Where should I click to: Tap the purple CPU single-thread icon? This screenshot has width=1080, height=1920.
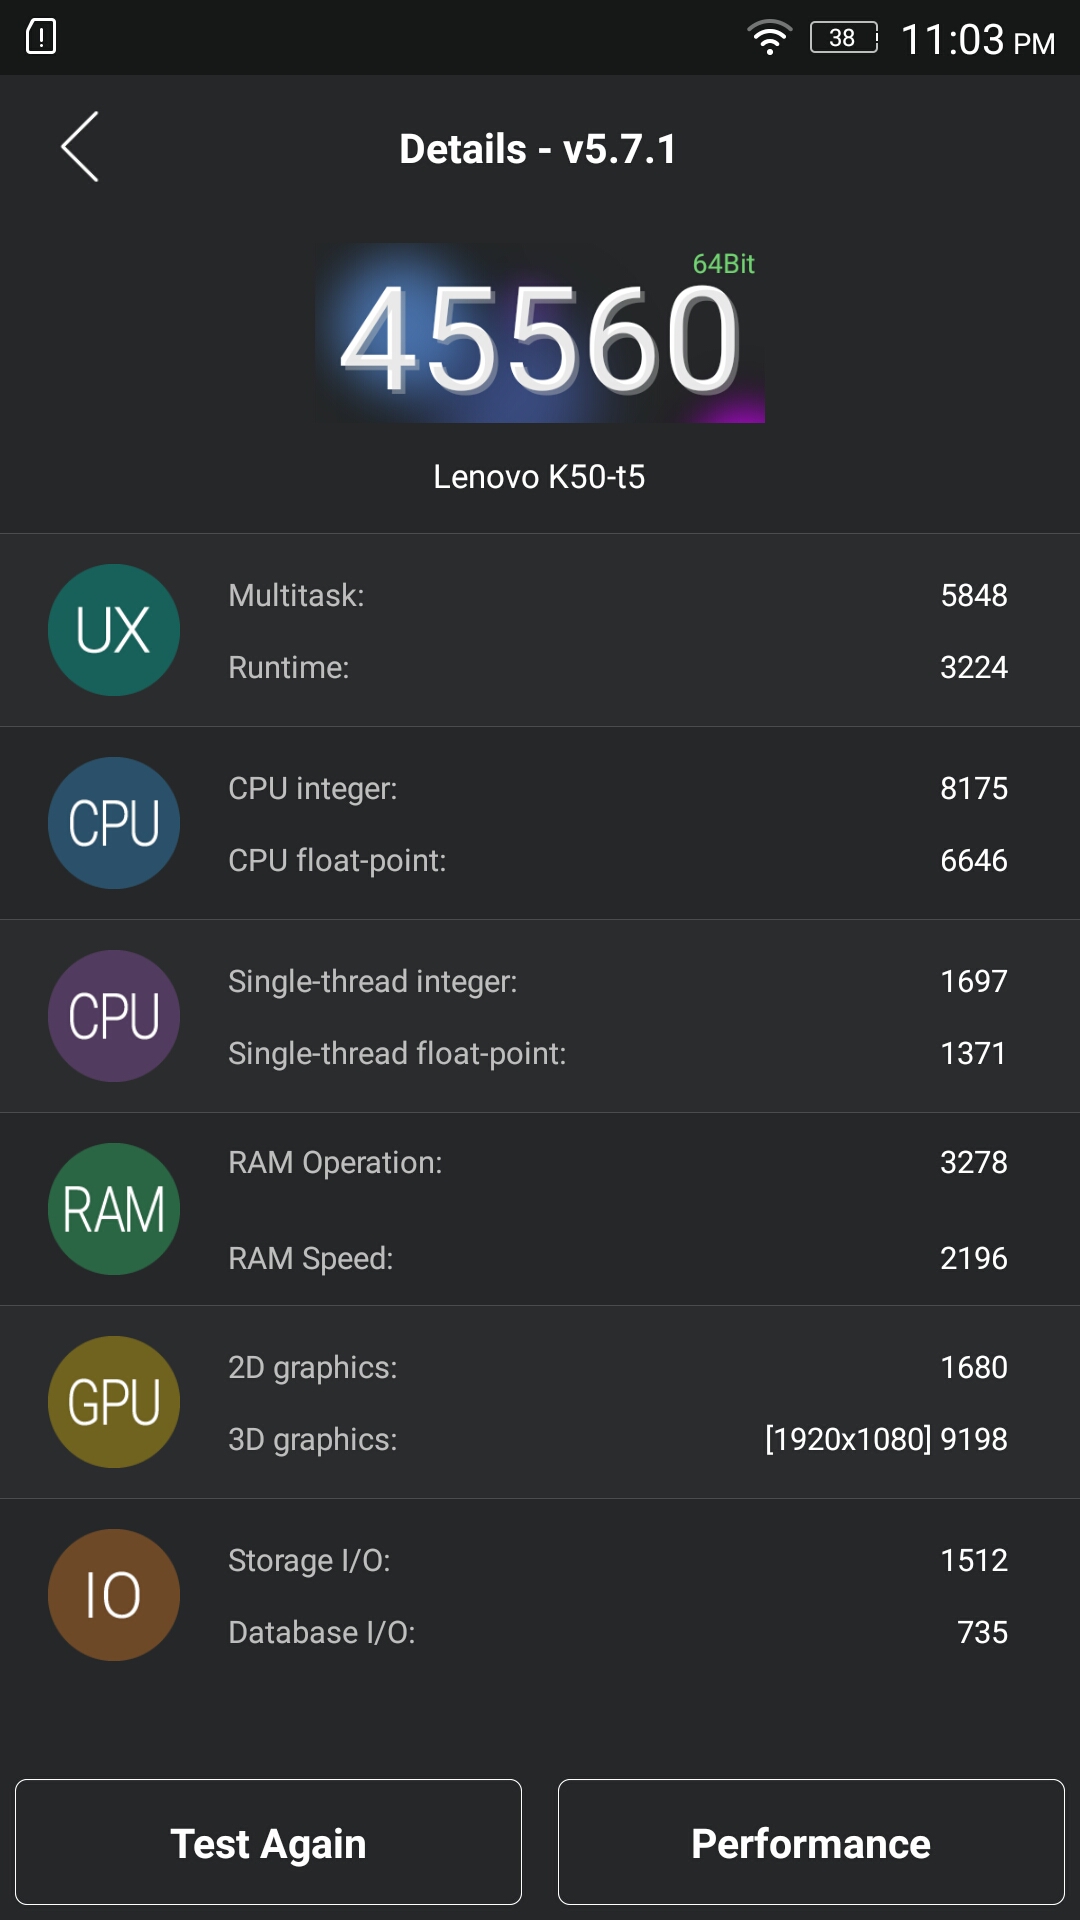point(114,1016)
